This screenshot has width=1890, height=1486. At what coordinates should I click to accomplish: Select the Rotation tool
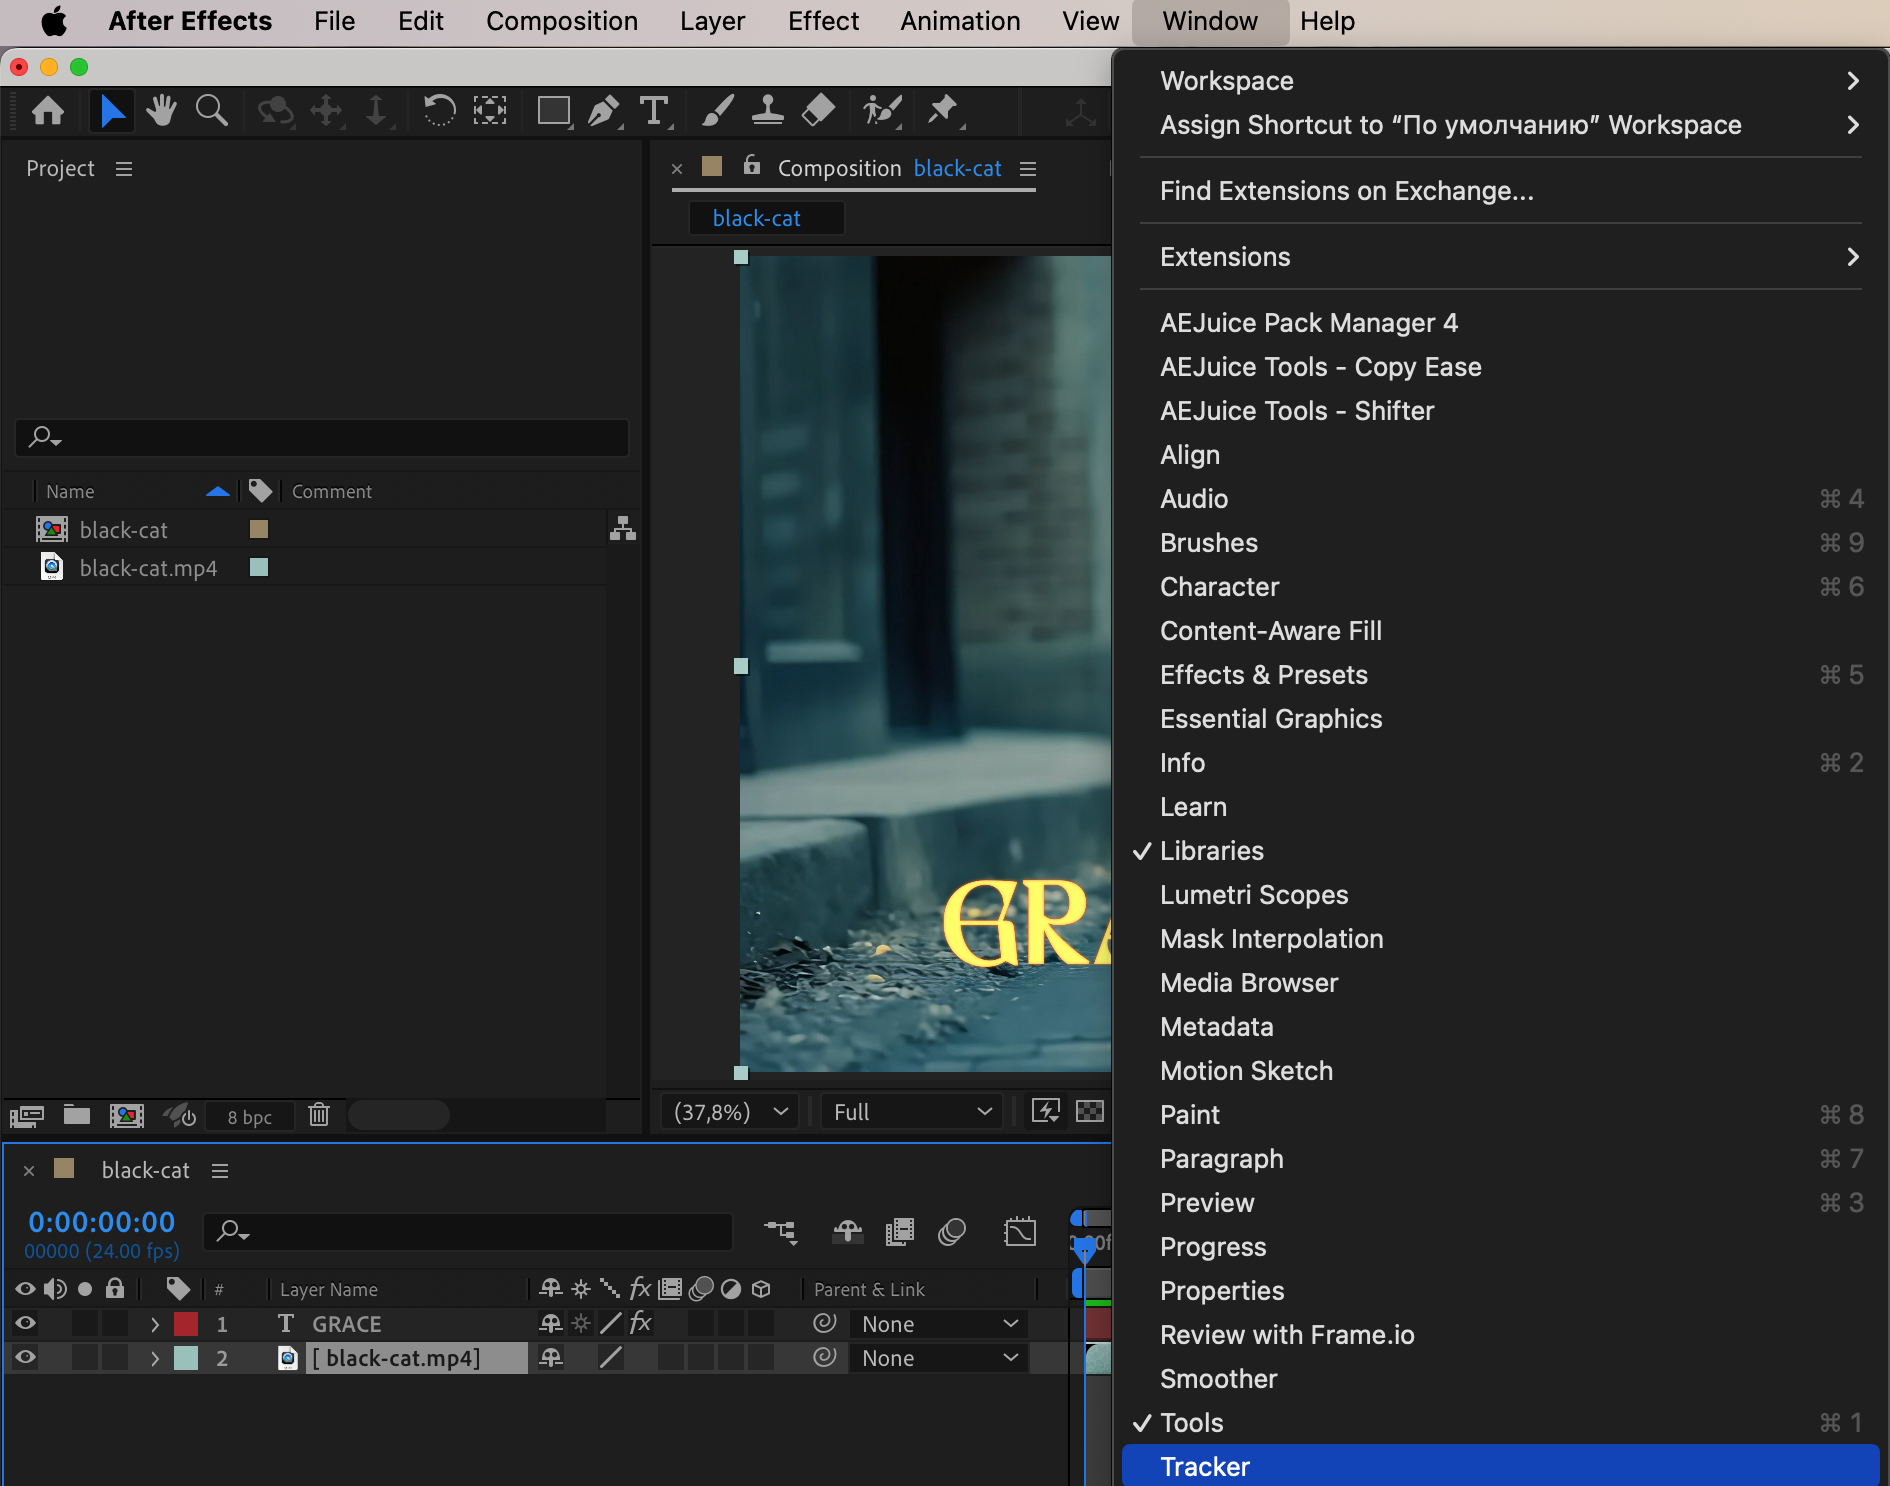point(438,111)
